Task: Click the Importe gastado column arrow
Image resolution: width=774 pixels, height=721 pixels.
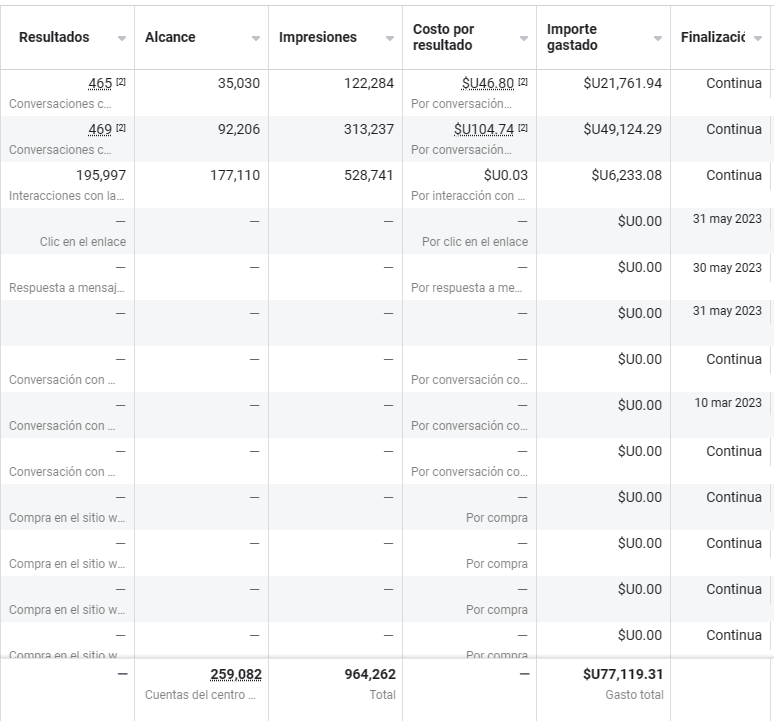Action: pyautogui.click(x=658, y=38)
